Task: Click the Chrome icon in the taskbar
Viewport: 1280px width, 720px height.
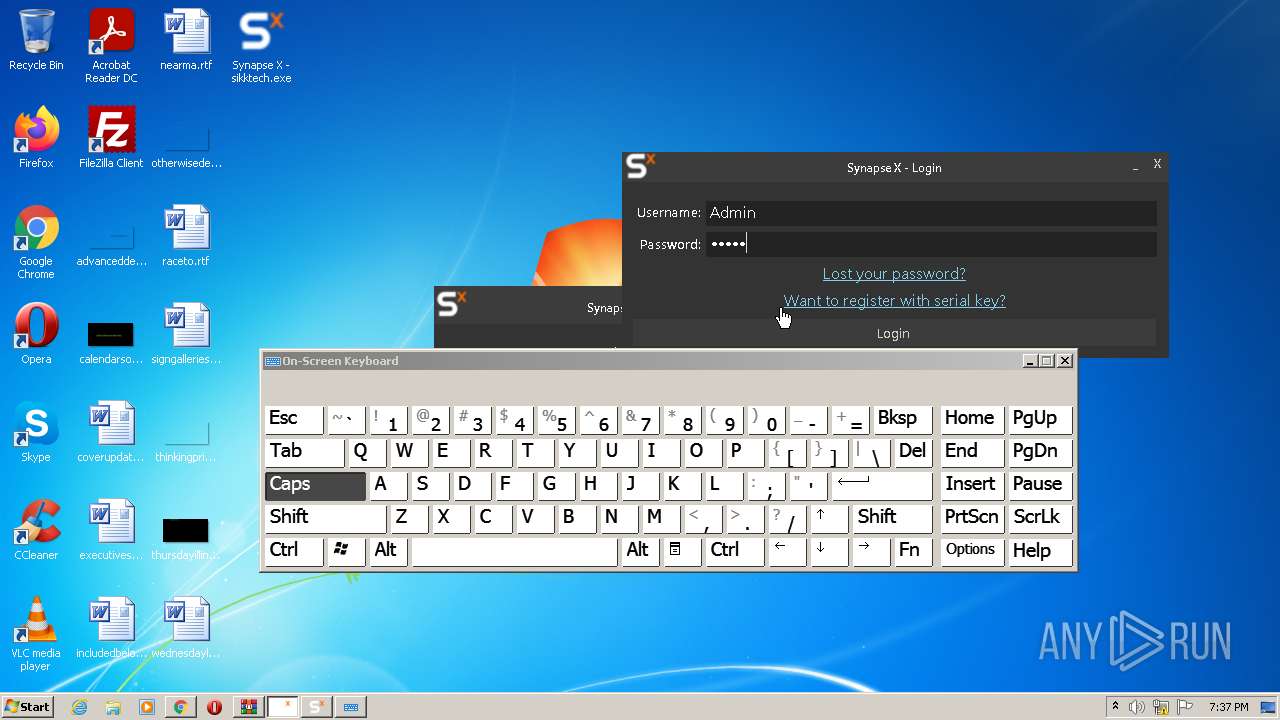Action: click(180, 707)
